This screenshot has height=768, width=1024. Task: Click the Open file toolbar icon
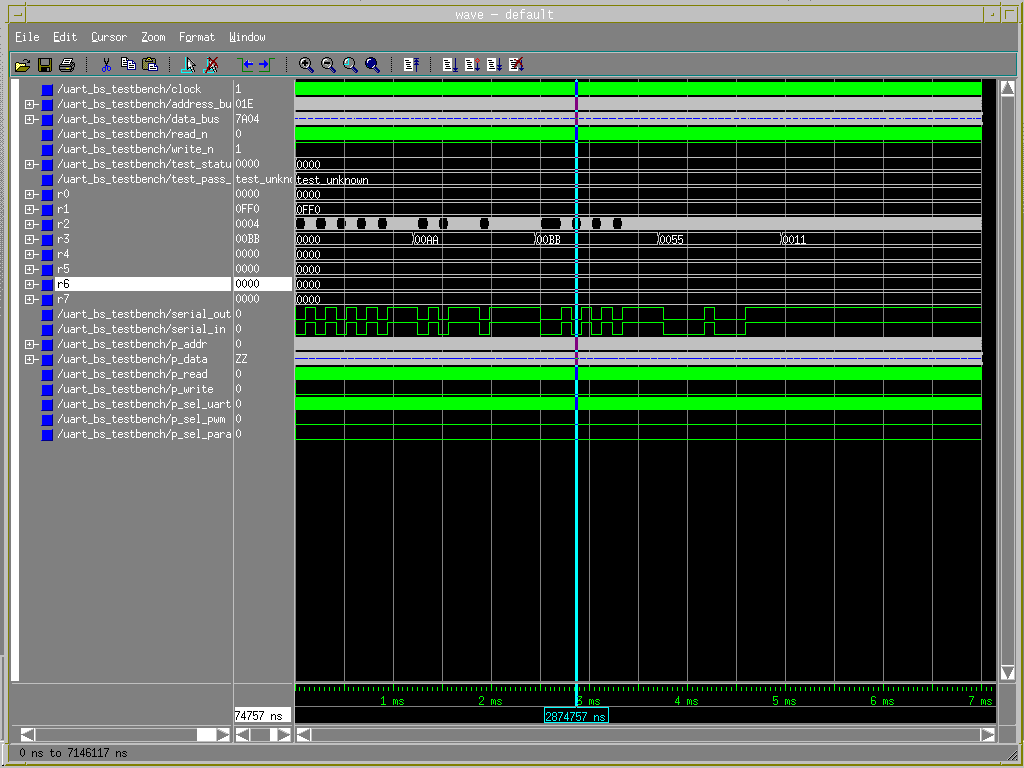coord(22,65)
